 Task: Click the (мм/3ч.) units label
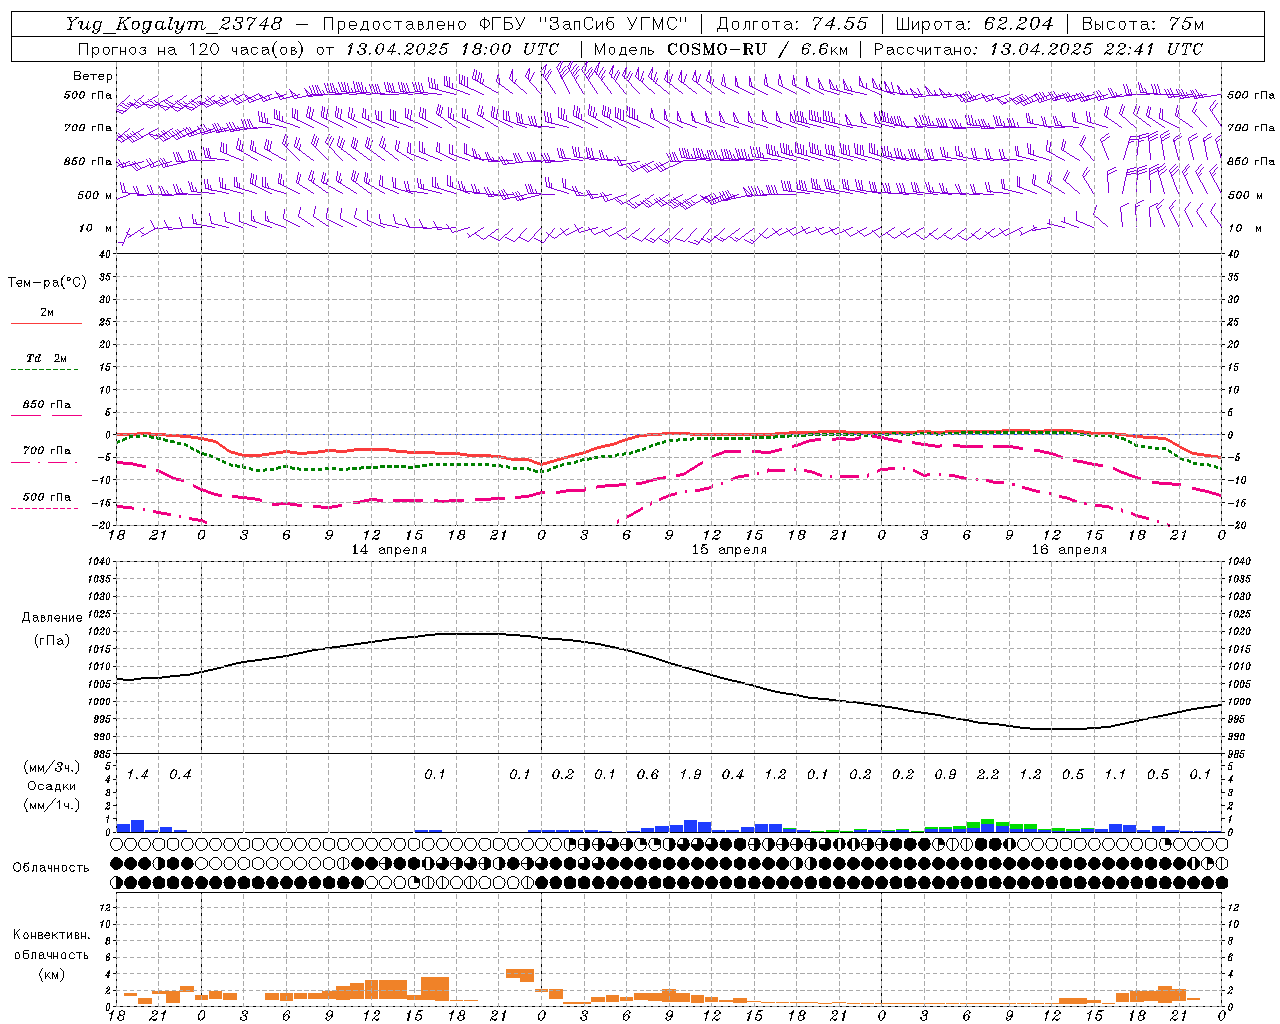(51, 767)
